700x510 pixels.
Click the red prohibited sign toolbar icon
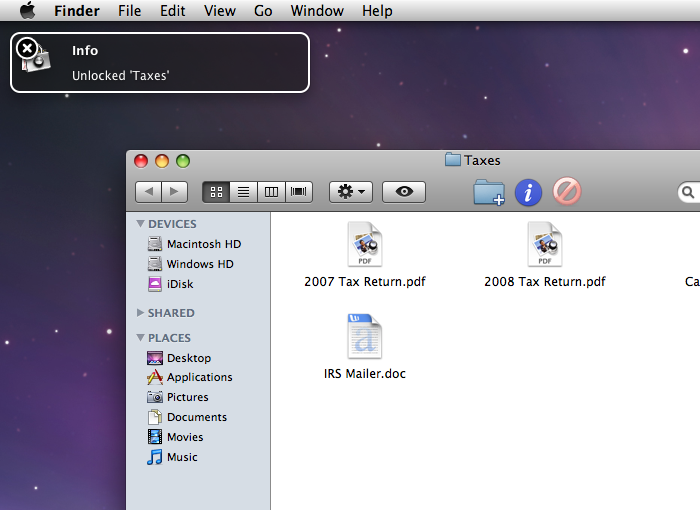click(x=567, y=192)
